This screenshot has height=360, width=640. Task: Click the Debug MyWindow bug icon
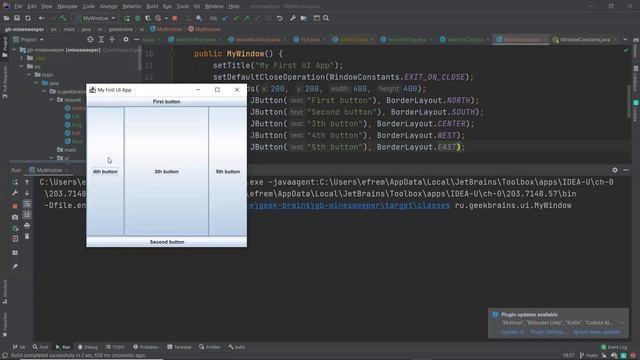click(x=138, y=18)
